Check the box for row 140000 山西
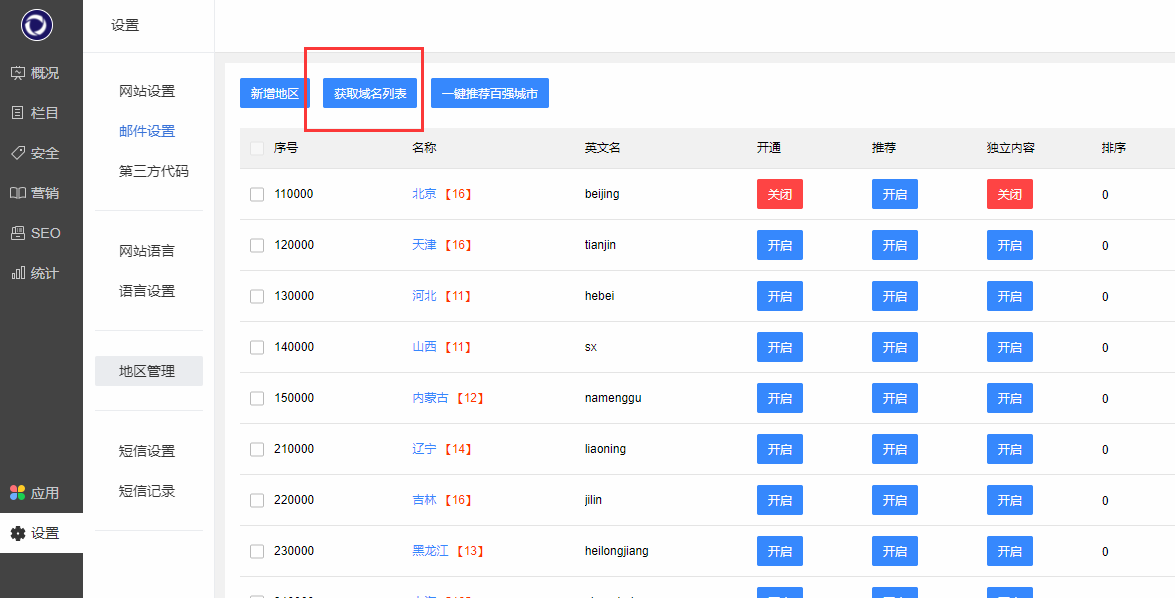The image size is (1175, 598). point(257,347)
